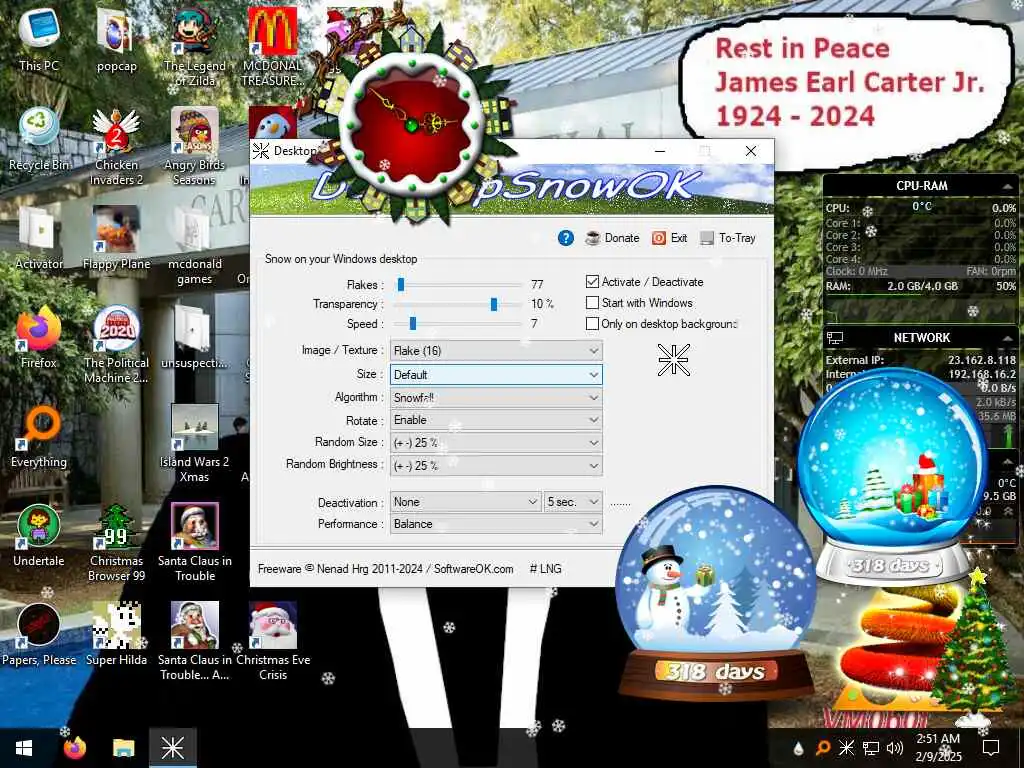Open the Performance dropdown set to Balance
The image size is (1024, 768).
tap(496, 524)
